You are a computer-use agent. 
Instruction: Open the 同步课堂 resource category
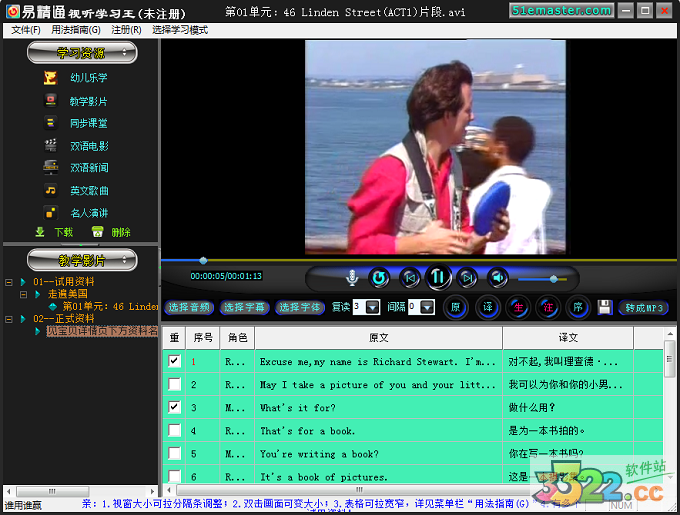[89, 123]
